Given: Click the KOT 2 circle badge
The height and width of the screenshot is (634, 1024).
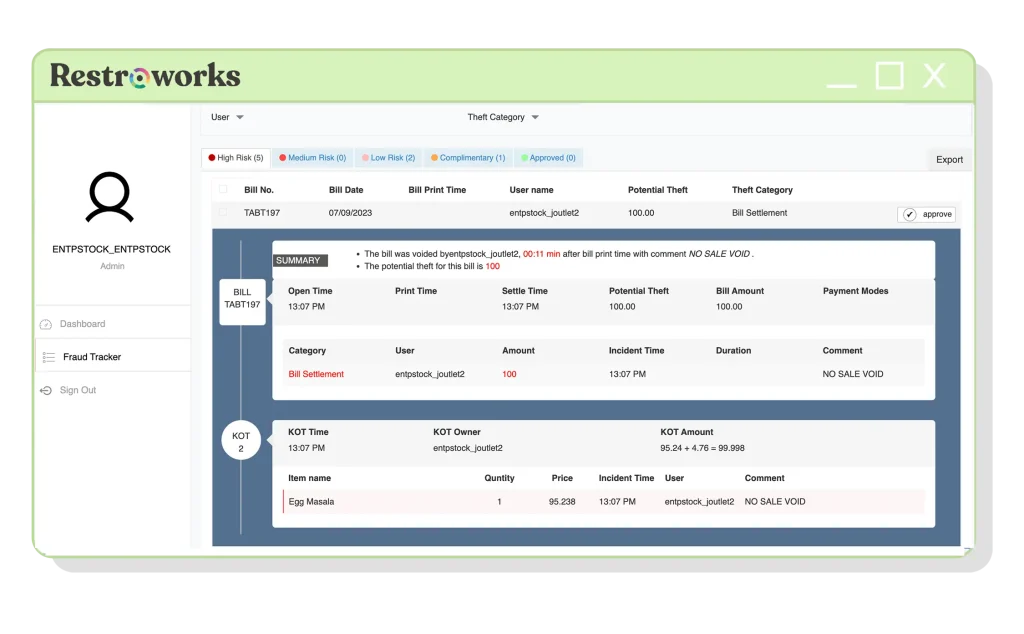Looking at the screenshot, I should [x=241, y=439].
